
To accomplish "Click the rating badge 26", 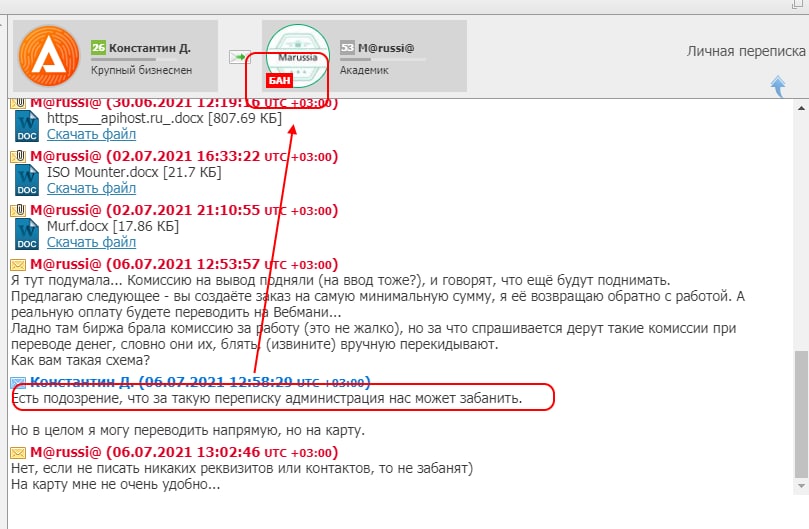I will [x=98, y=48].
